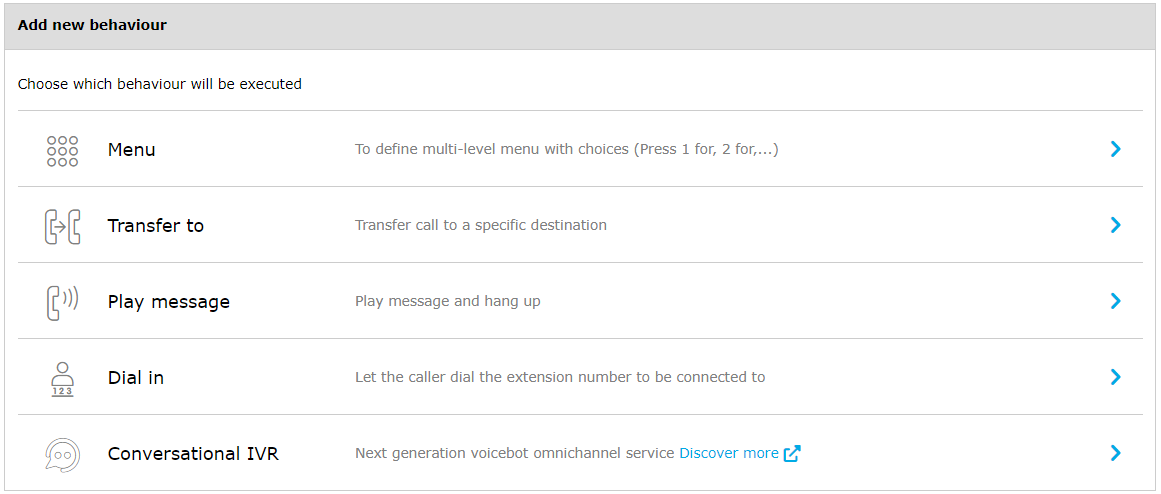
Task: Click the external link icon beside Discover more
Action: 792,454
